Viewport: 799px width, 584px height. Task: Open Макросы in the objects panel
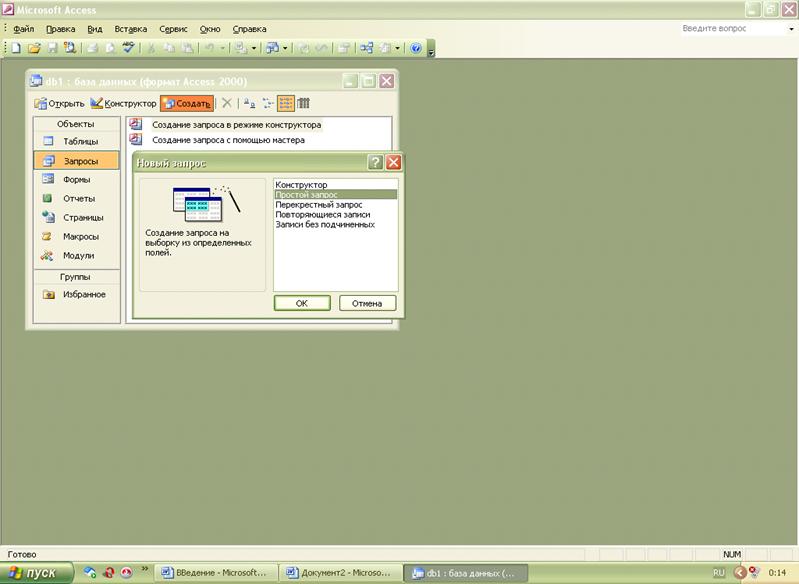80,237
